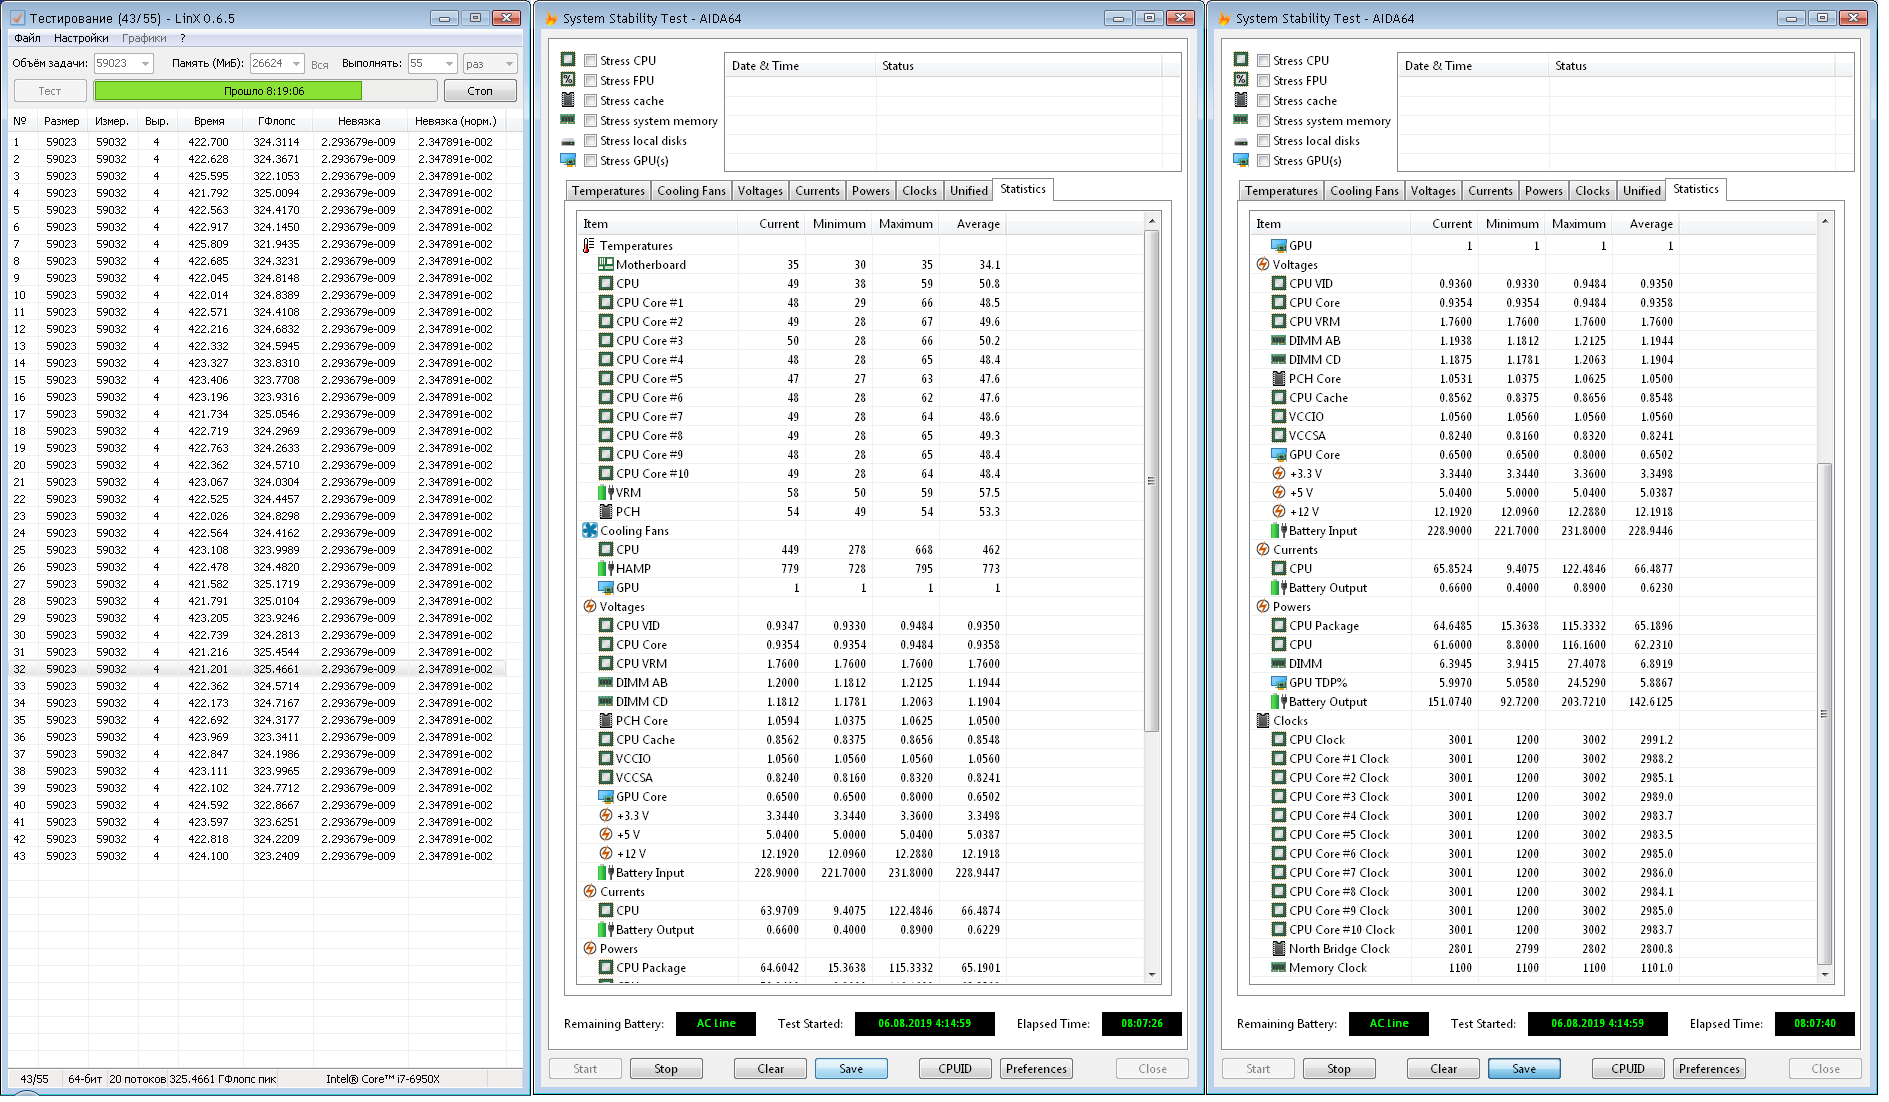The width and height of the screenshot is (1889, 1102).
Task: Click the PCH temperature icon in the middle window
Action: click(605, 512)
